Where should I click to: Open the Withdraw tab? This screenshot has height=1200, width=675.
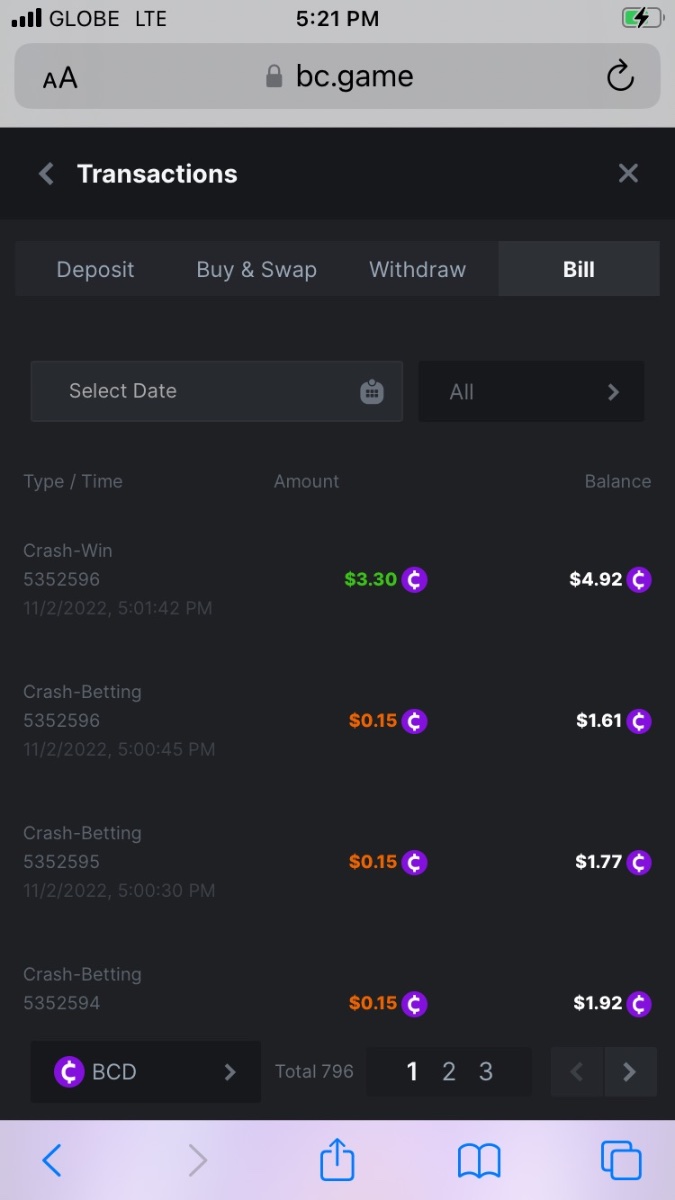pos(417,269)
